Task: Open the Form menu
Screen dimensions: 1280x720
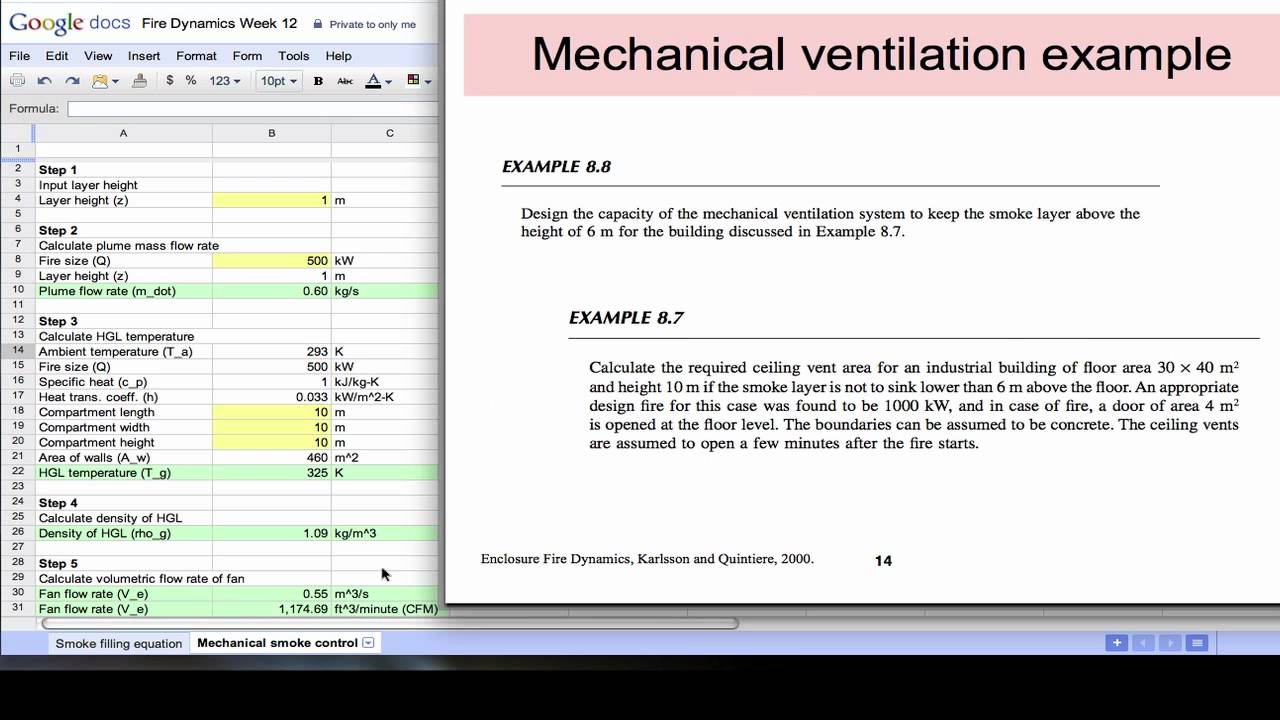Action: (247, 56)
